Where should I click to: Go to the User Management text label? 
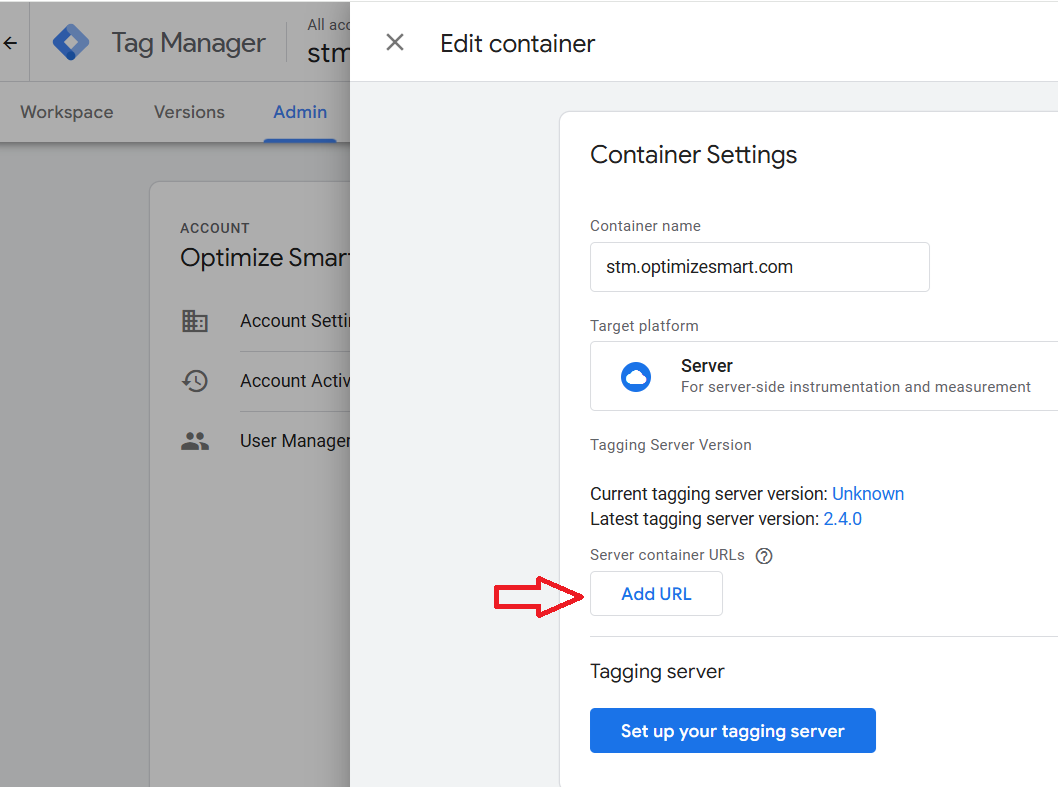pyautogui.click(x=294, y=441)
